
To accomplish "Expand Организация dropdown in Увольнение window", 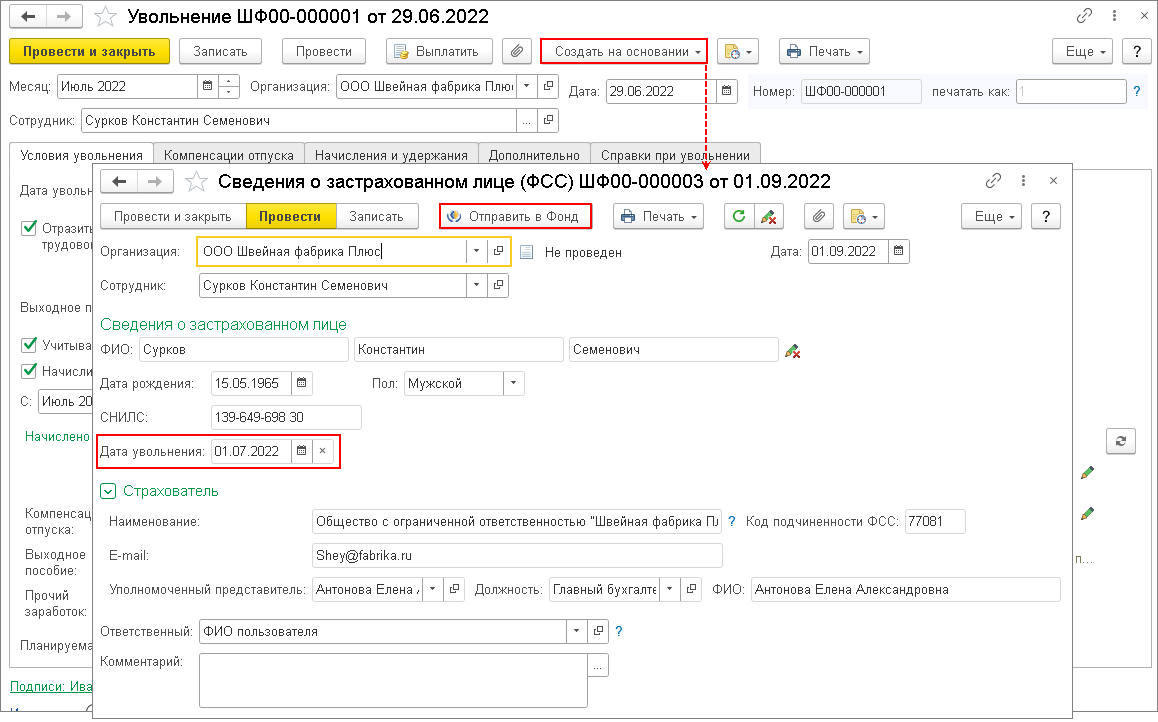I will click(x=527, y=86).
